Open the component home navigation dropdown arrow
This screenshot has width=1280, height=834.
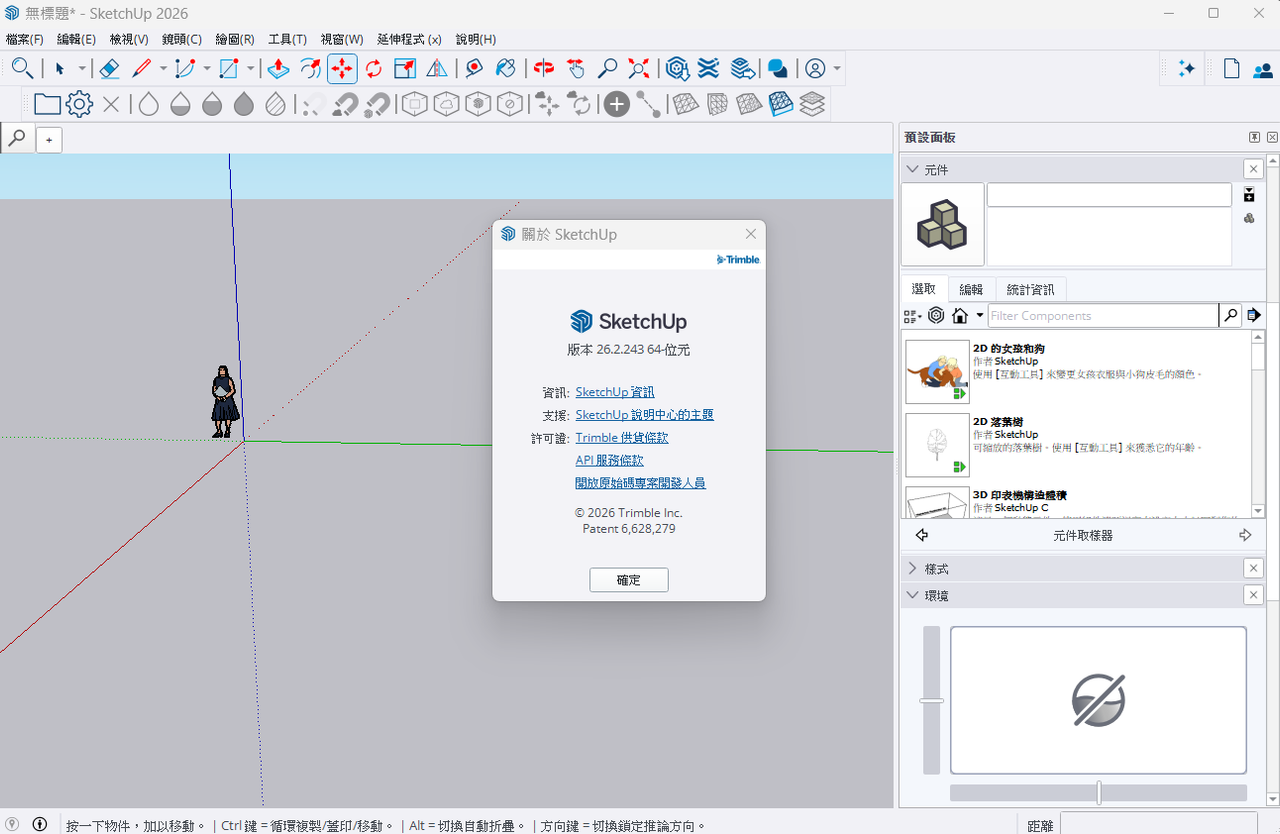[x=980, y=316]
